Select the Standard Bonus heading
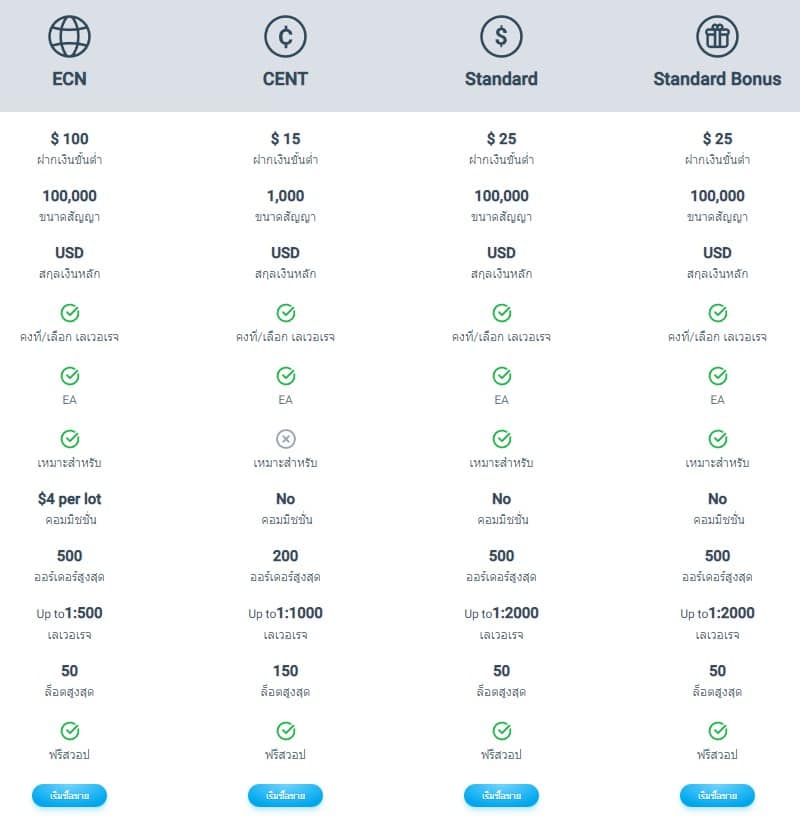 click(x=717, y=79)
